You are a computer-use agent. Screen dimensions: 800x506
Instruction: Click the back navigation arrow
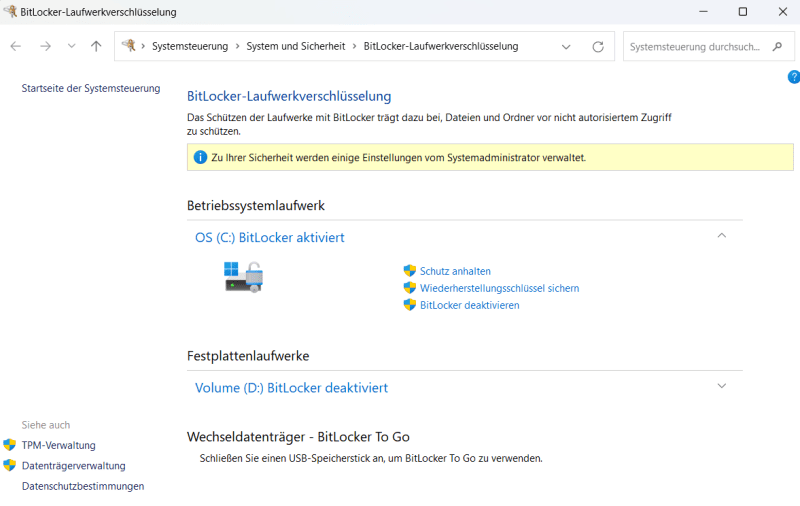[x=16, y=46]
